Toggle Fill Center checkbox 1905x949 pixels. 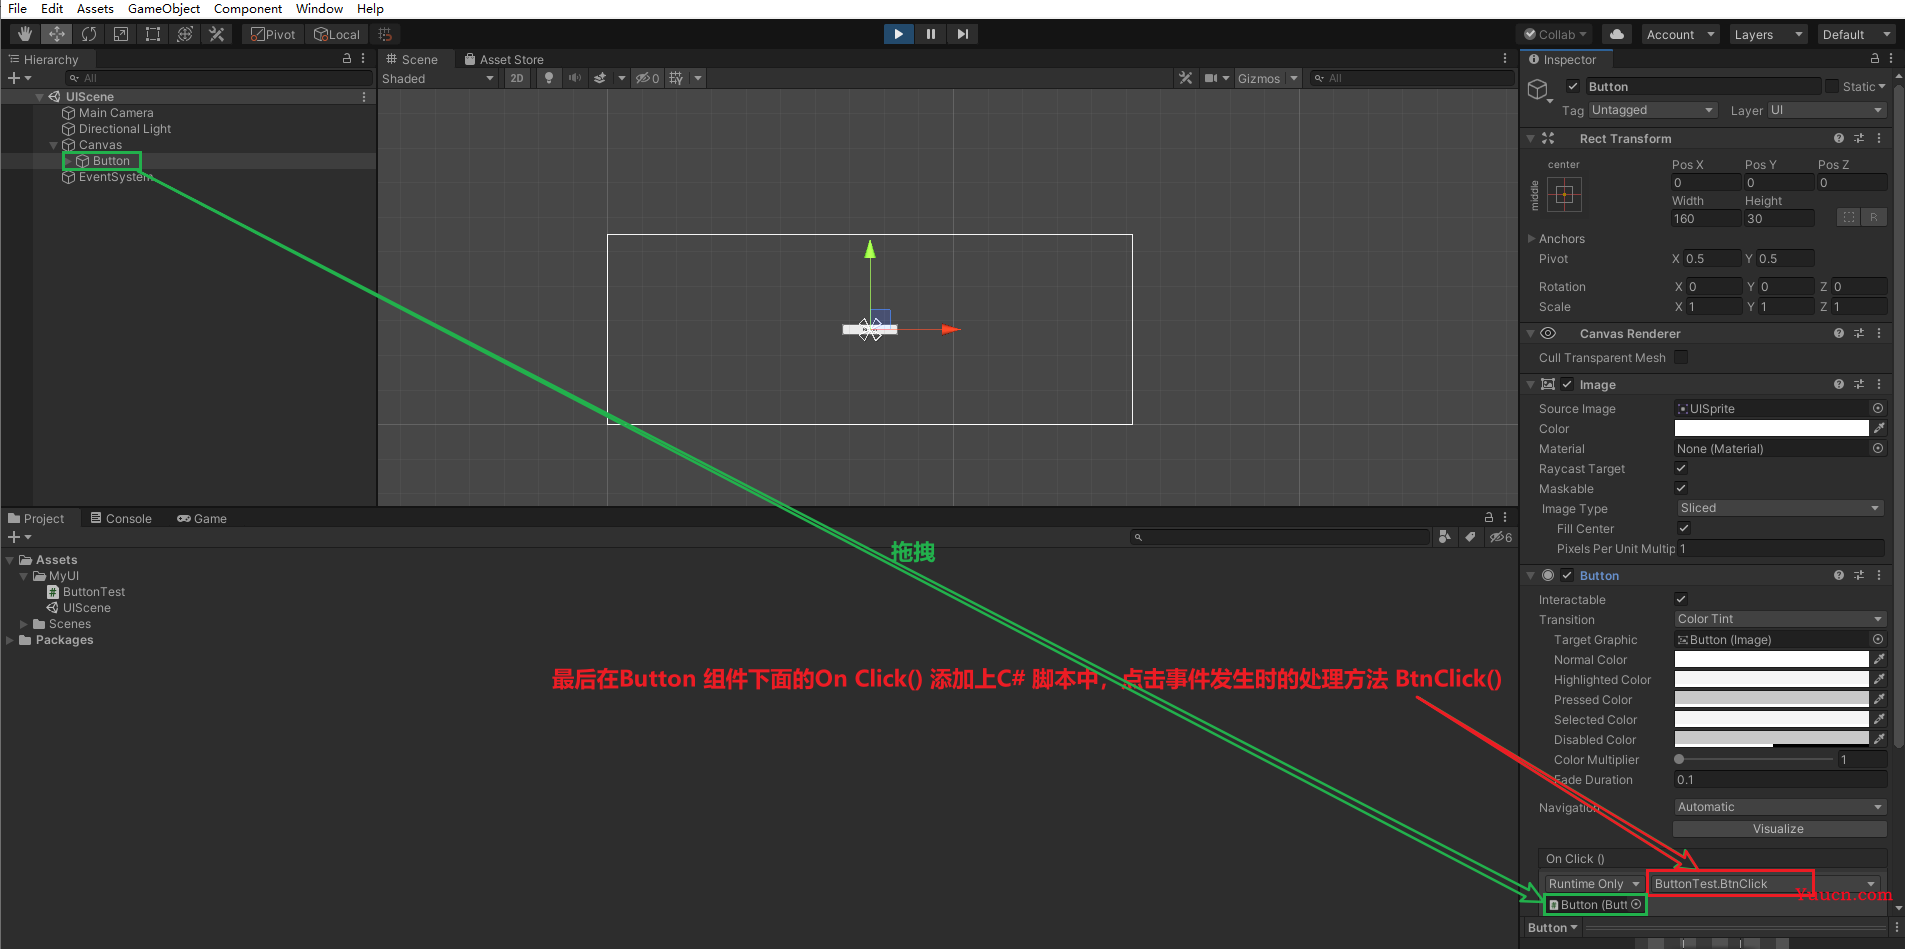tap(1684, 528)
